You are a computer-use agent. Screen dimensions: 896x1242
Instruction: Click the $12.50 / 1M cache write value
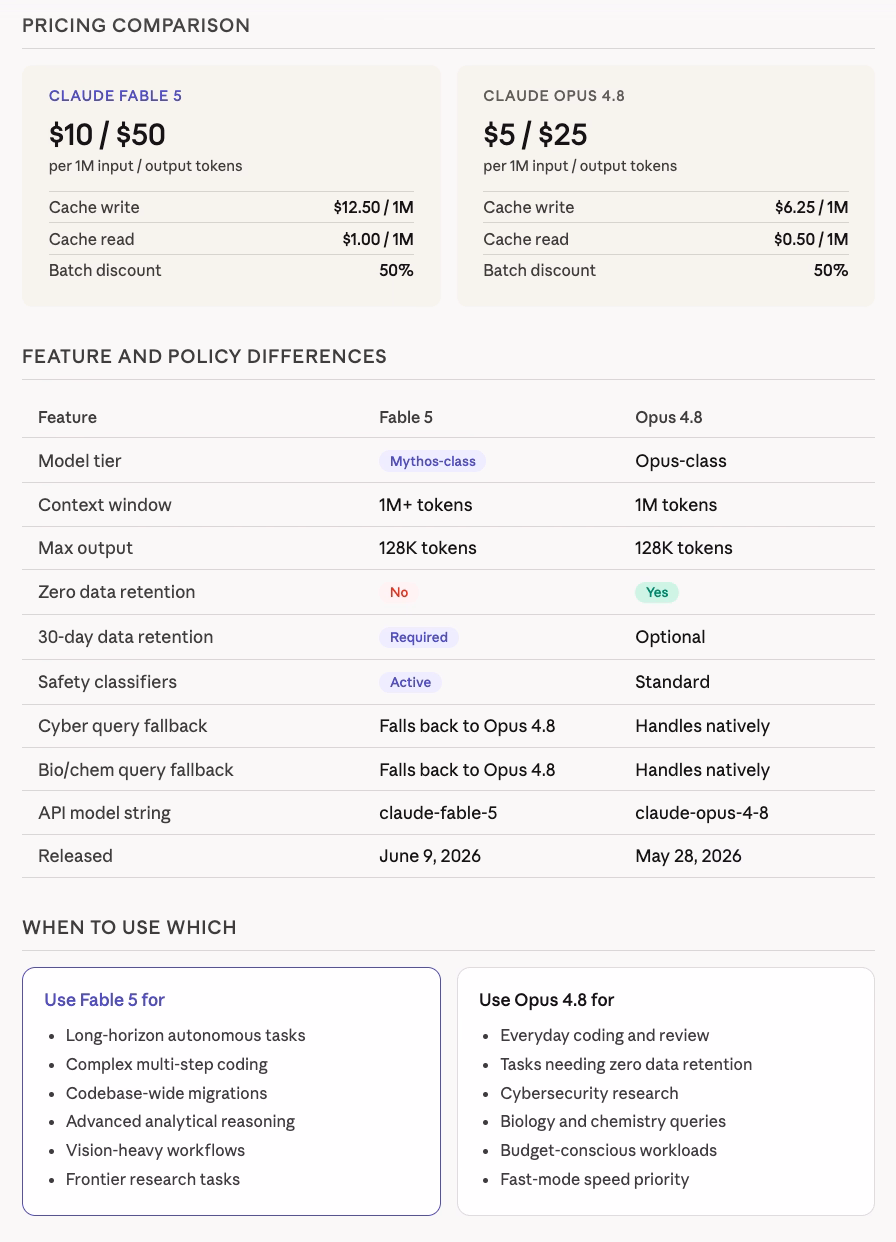coord(373,207)
